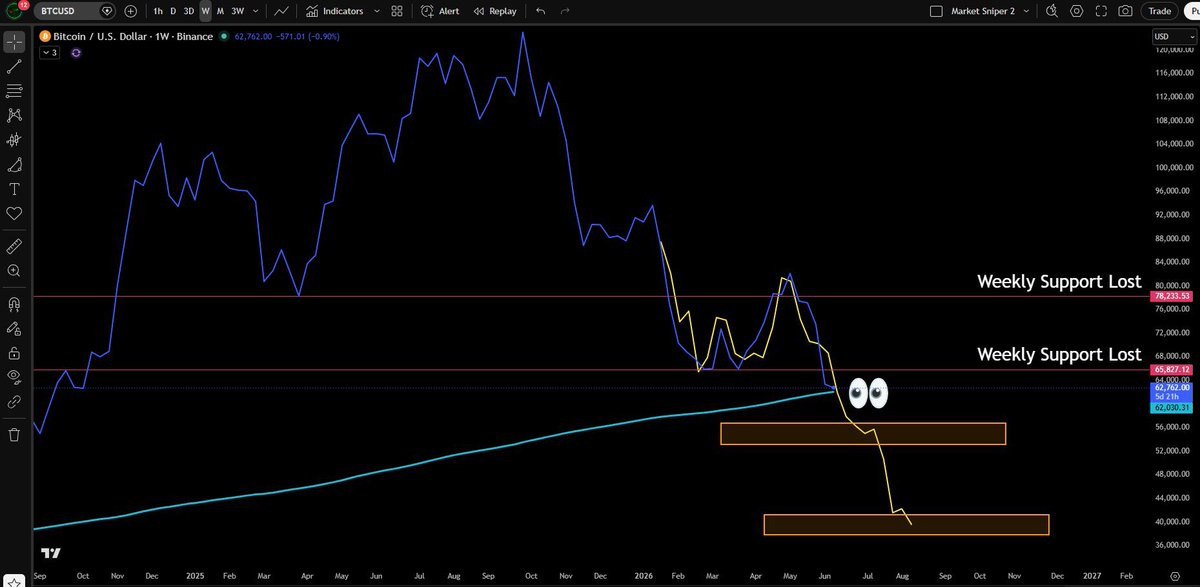
Task: Open the patterns drawing tools
Action: point(14,116)
